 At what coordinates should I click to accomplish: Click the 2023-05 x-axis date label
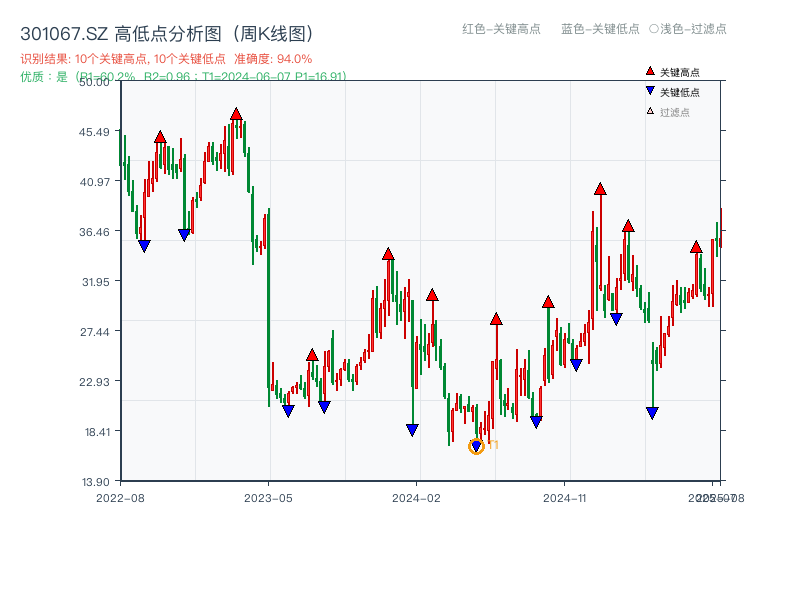click(x=268, y=498)
